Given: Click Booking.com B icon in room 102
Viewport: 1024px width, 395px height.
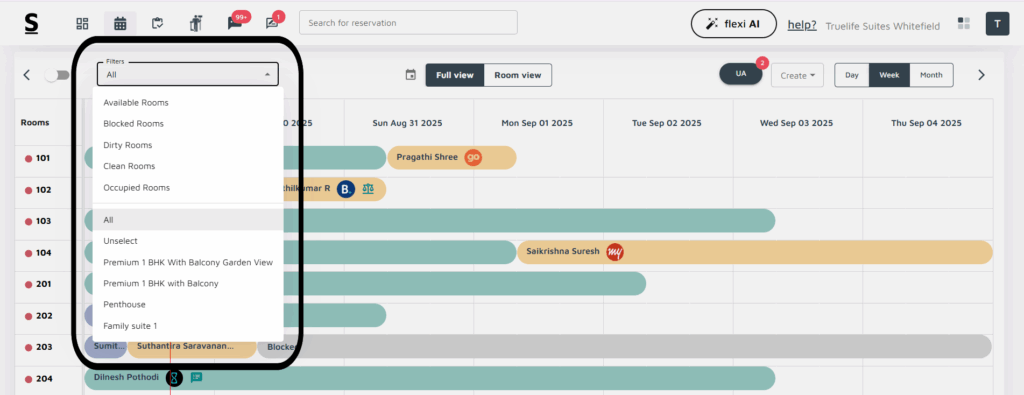Looking at the screenshot, I should pyautogui.click(x=345, y=189).
